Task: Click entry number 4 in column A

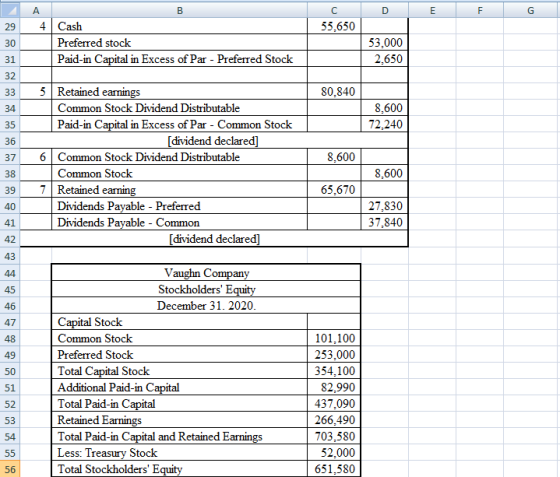Action: pos(36,26)
